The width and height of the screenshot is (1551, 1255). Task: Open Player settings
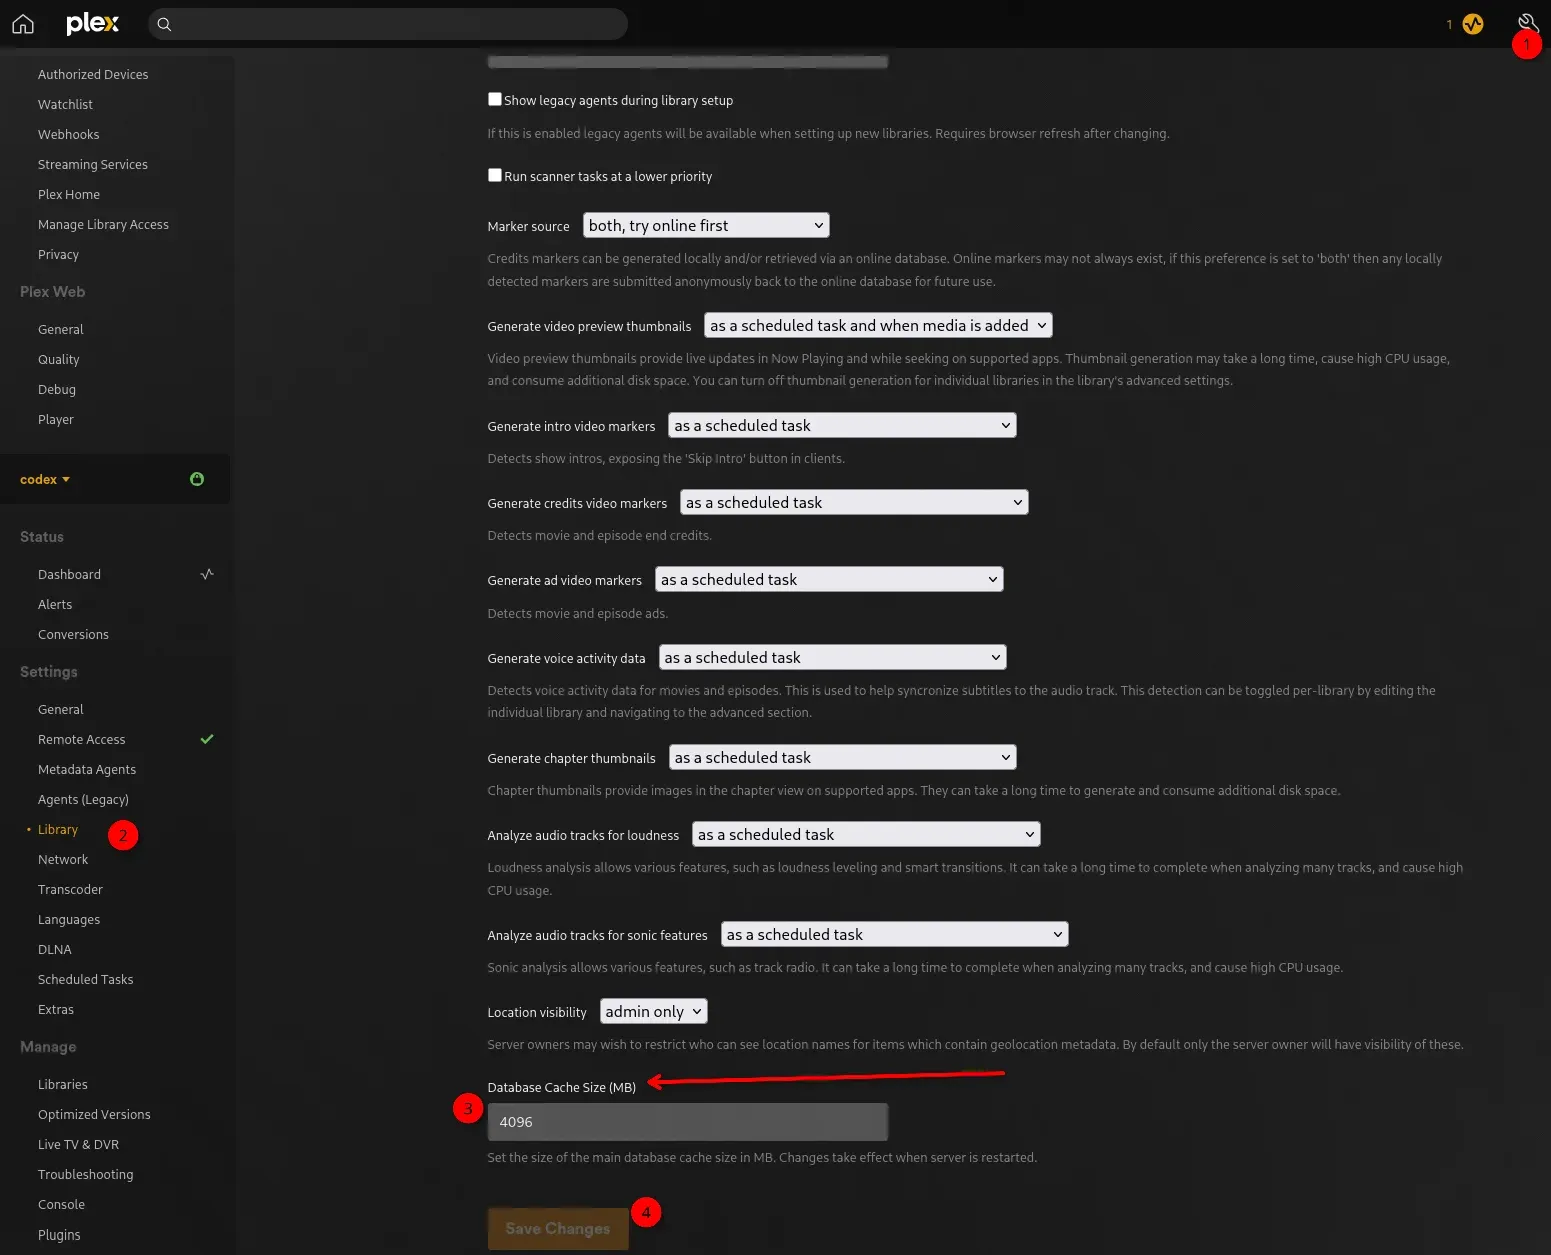[x=56, y=419]
